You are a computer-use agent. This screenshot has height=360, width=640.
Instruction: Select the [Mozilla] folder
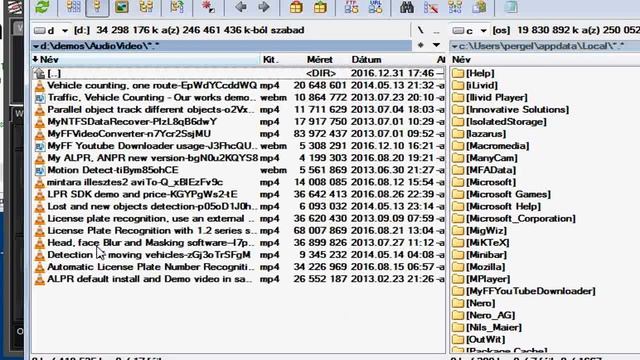[485, 267]
